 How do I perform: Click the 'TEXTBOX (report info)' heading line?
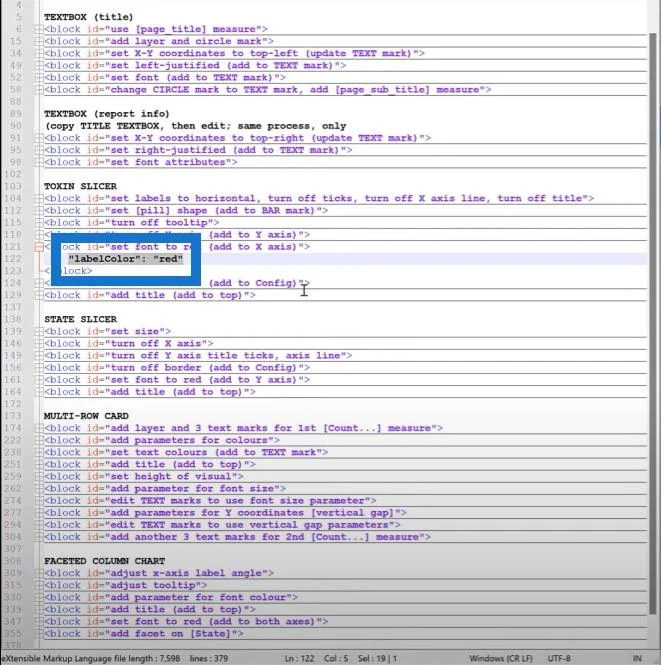(107, 114)
